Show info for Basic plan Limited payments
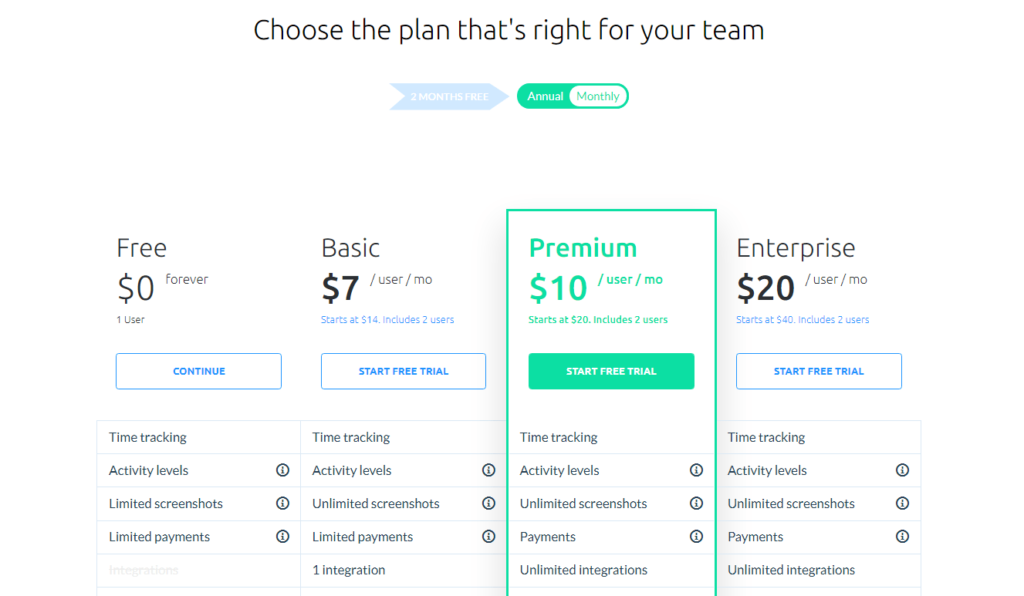Image resolution: width=1024 pixels, height=596 pixels. click(x=488, y=537)
